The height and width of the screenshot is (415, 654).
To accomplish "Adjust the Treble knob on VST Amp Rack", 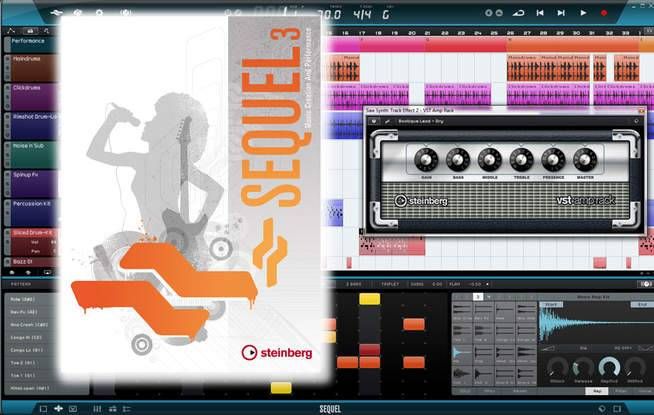I will [519, 159].
